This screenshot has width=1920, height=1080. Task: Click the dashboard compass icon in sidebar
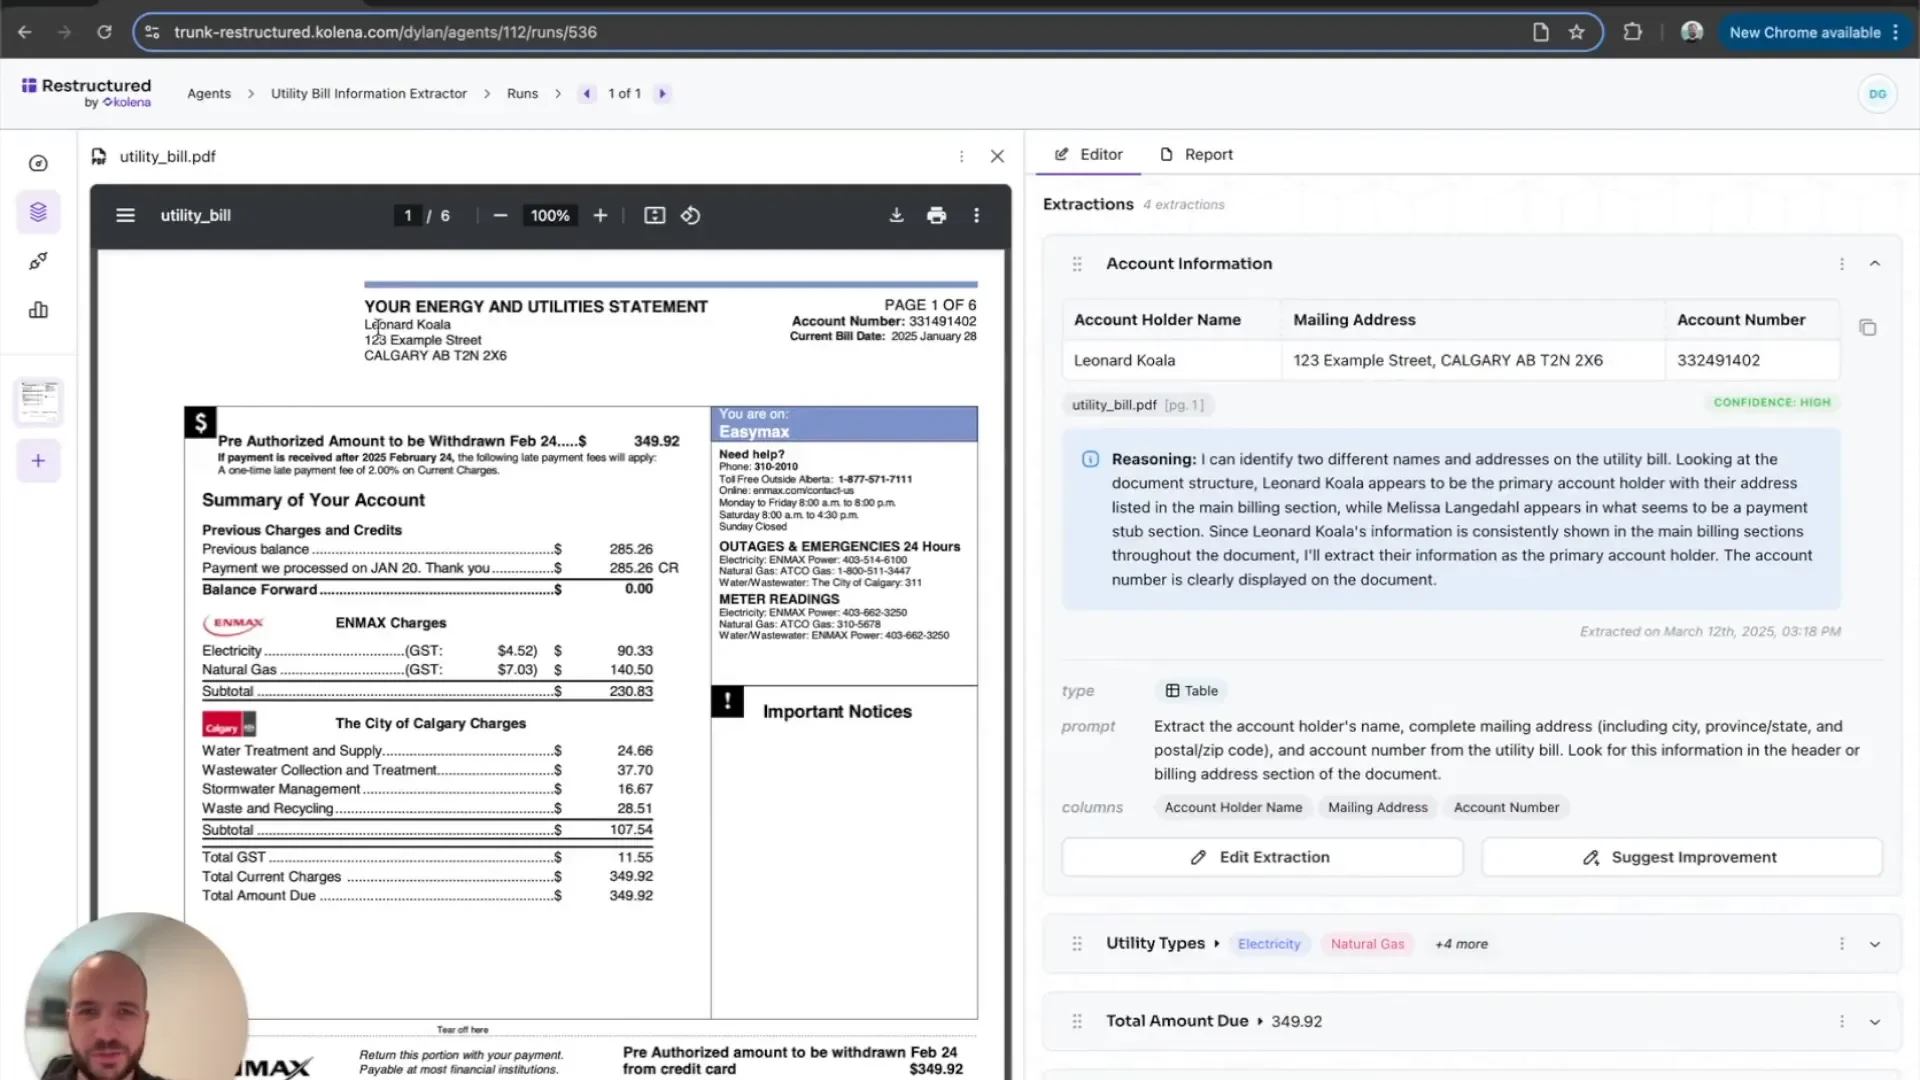tap(38, 163)
